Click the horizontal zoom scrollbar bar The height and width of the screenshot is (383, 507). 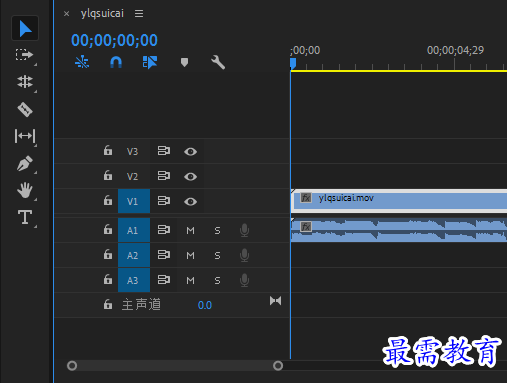175,366
